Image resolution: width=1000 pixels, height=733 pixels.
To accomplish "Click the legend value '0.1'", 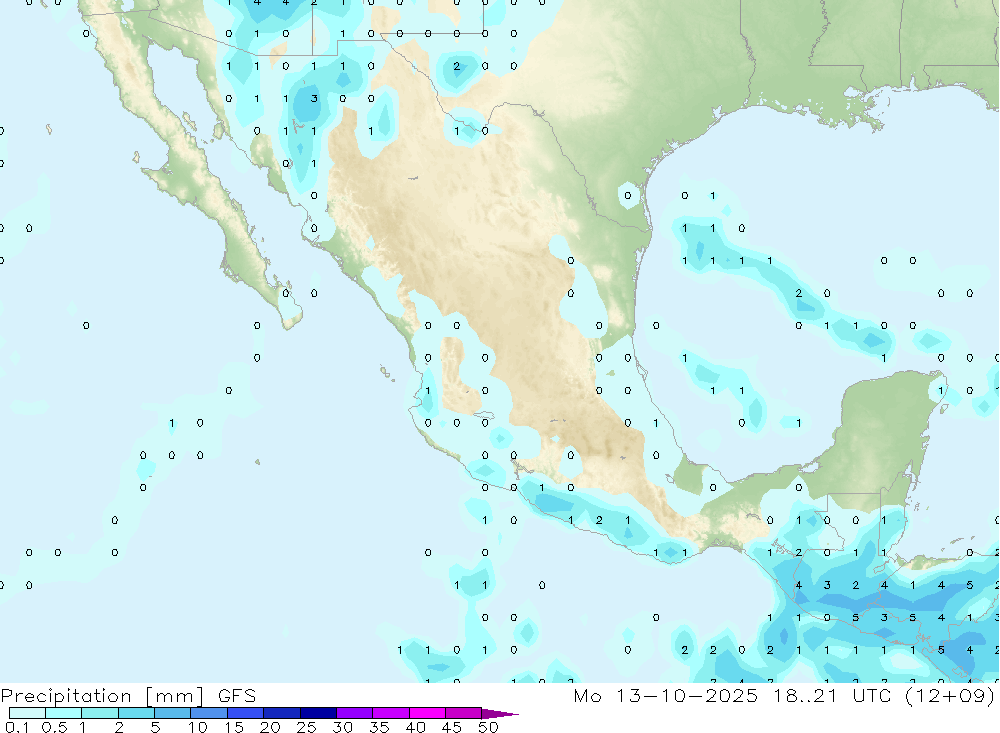I will (x=17, y=727).
